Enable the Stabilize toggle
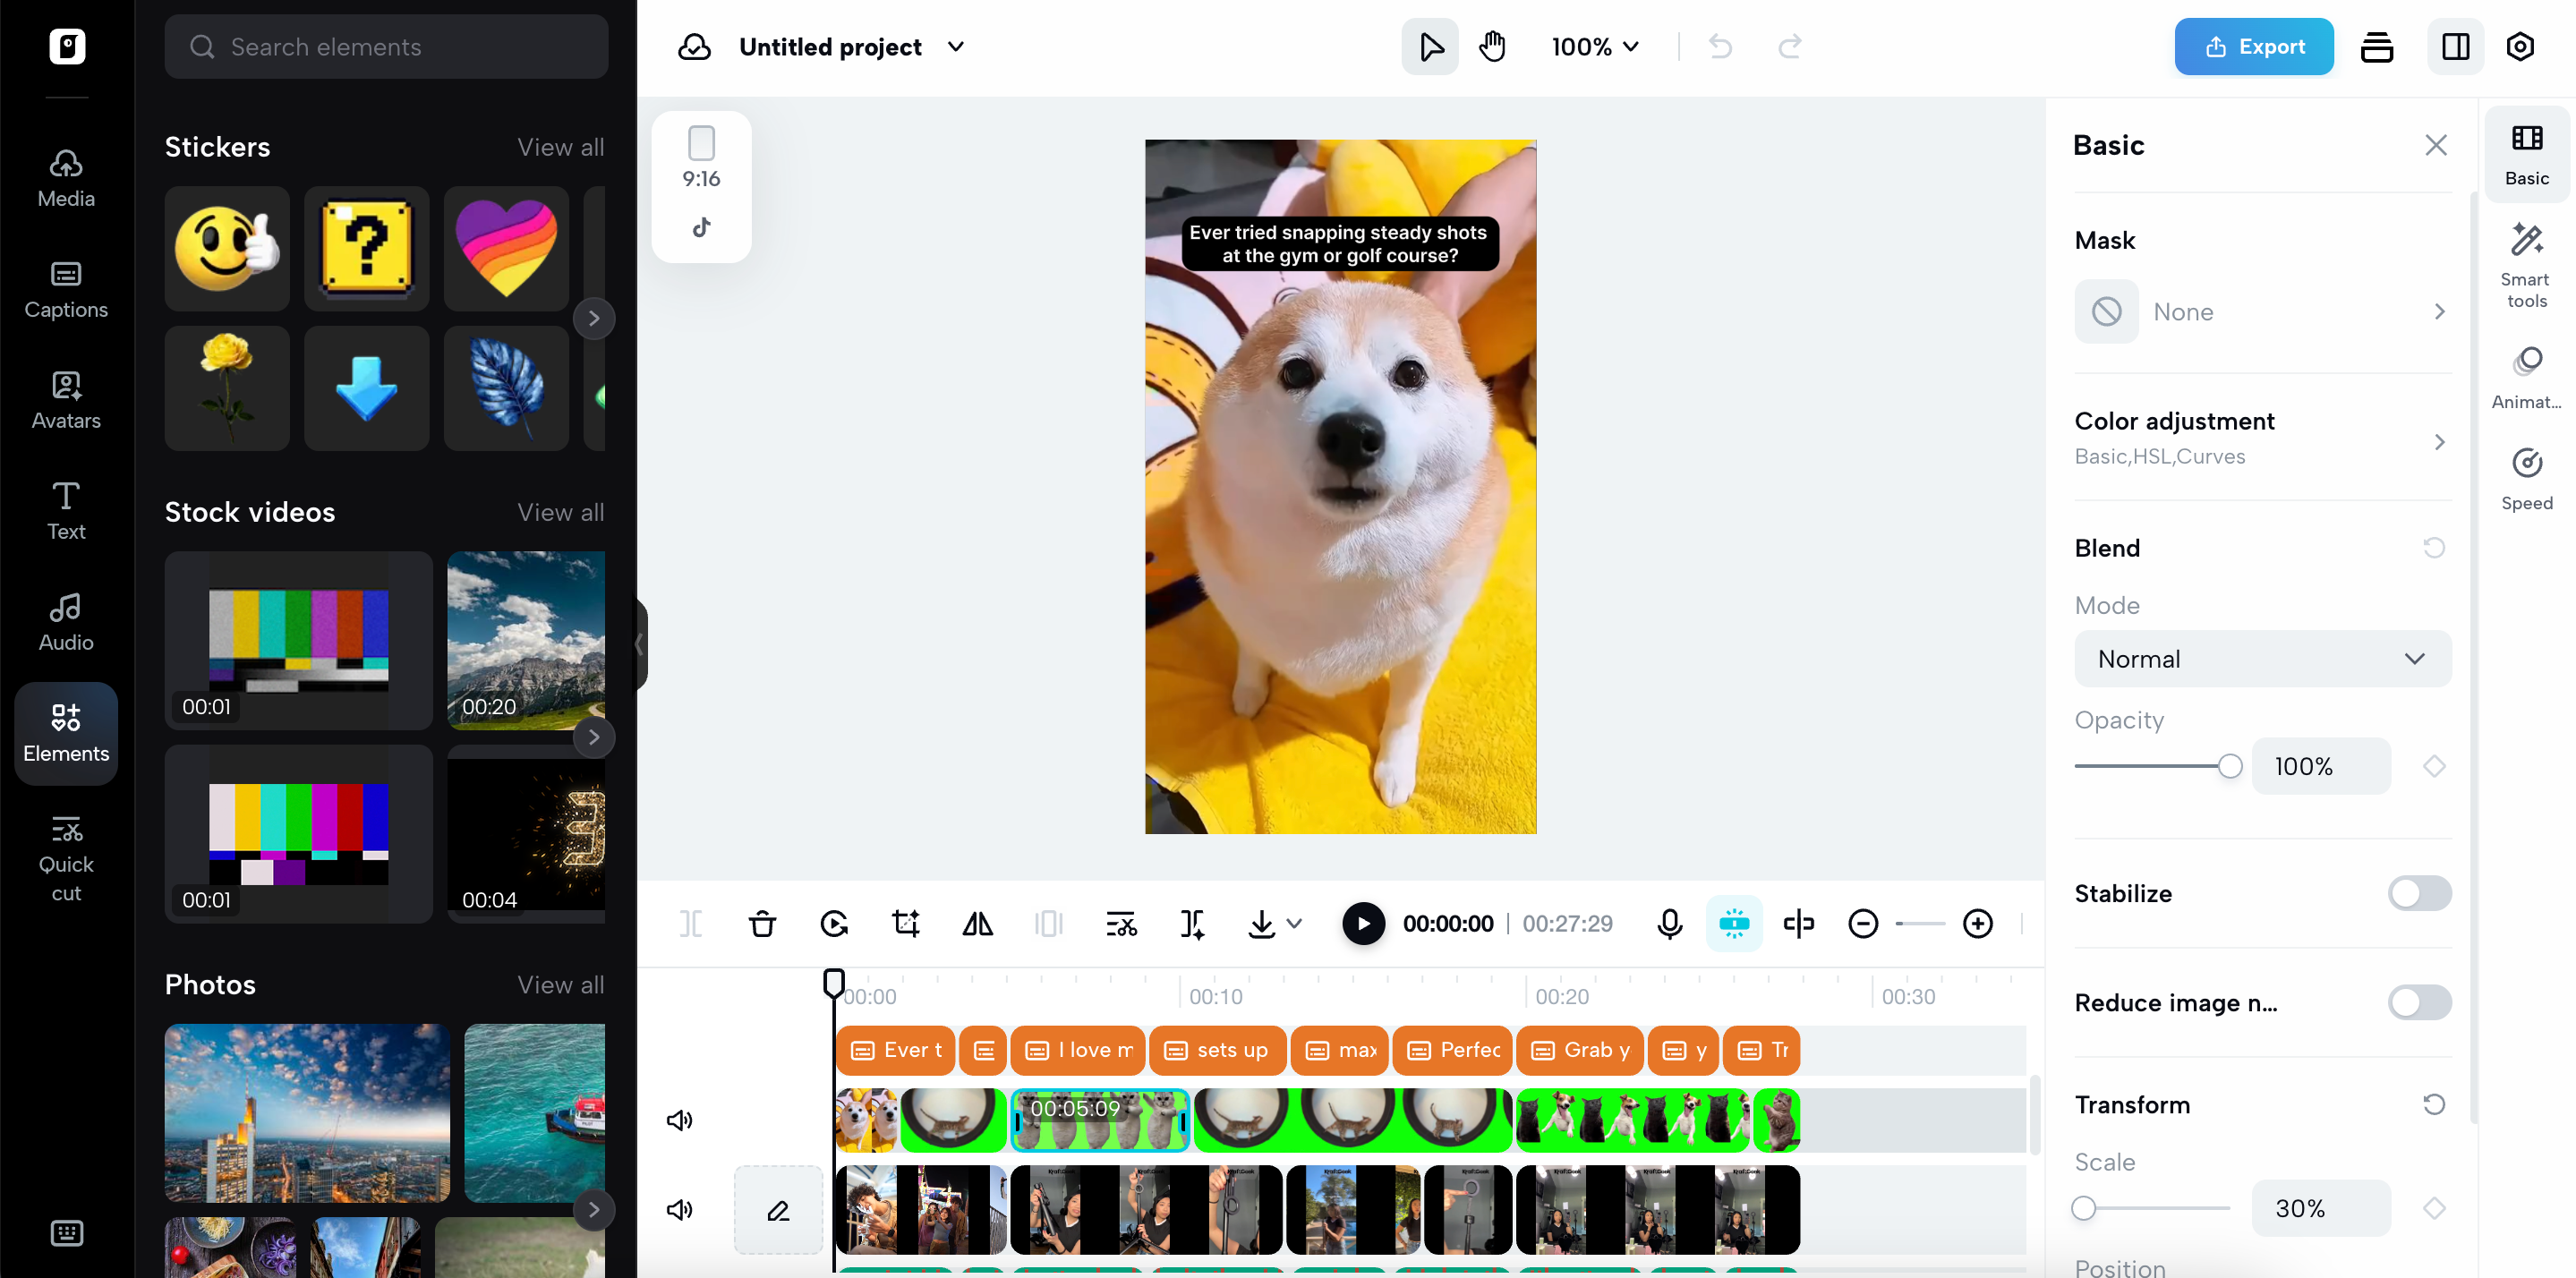 coord(2418,893)
